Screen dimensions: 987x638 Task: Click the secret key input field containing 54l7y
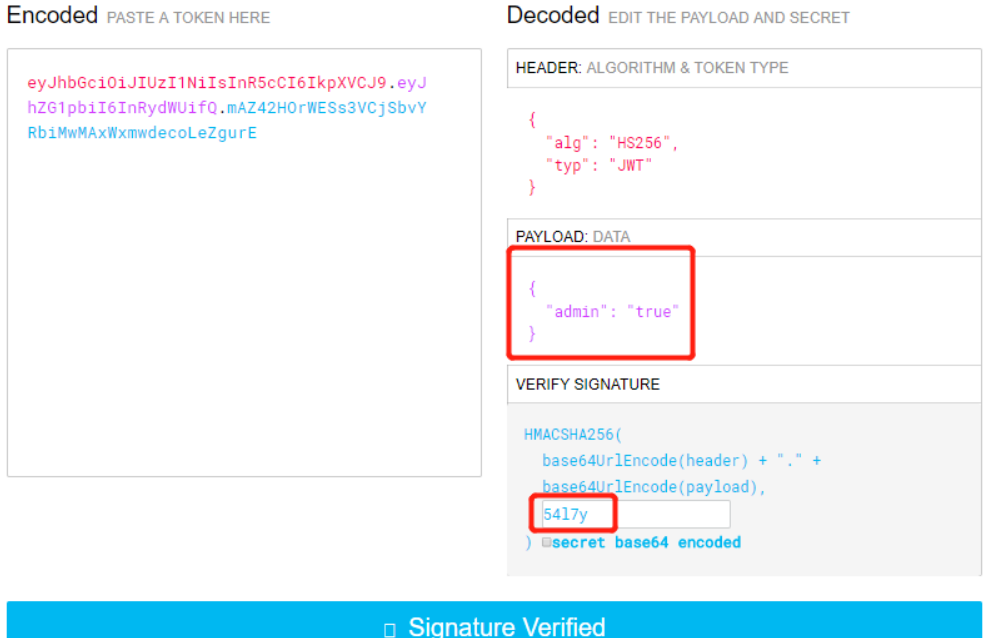[635, 514]
